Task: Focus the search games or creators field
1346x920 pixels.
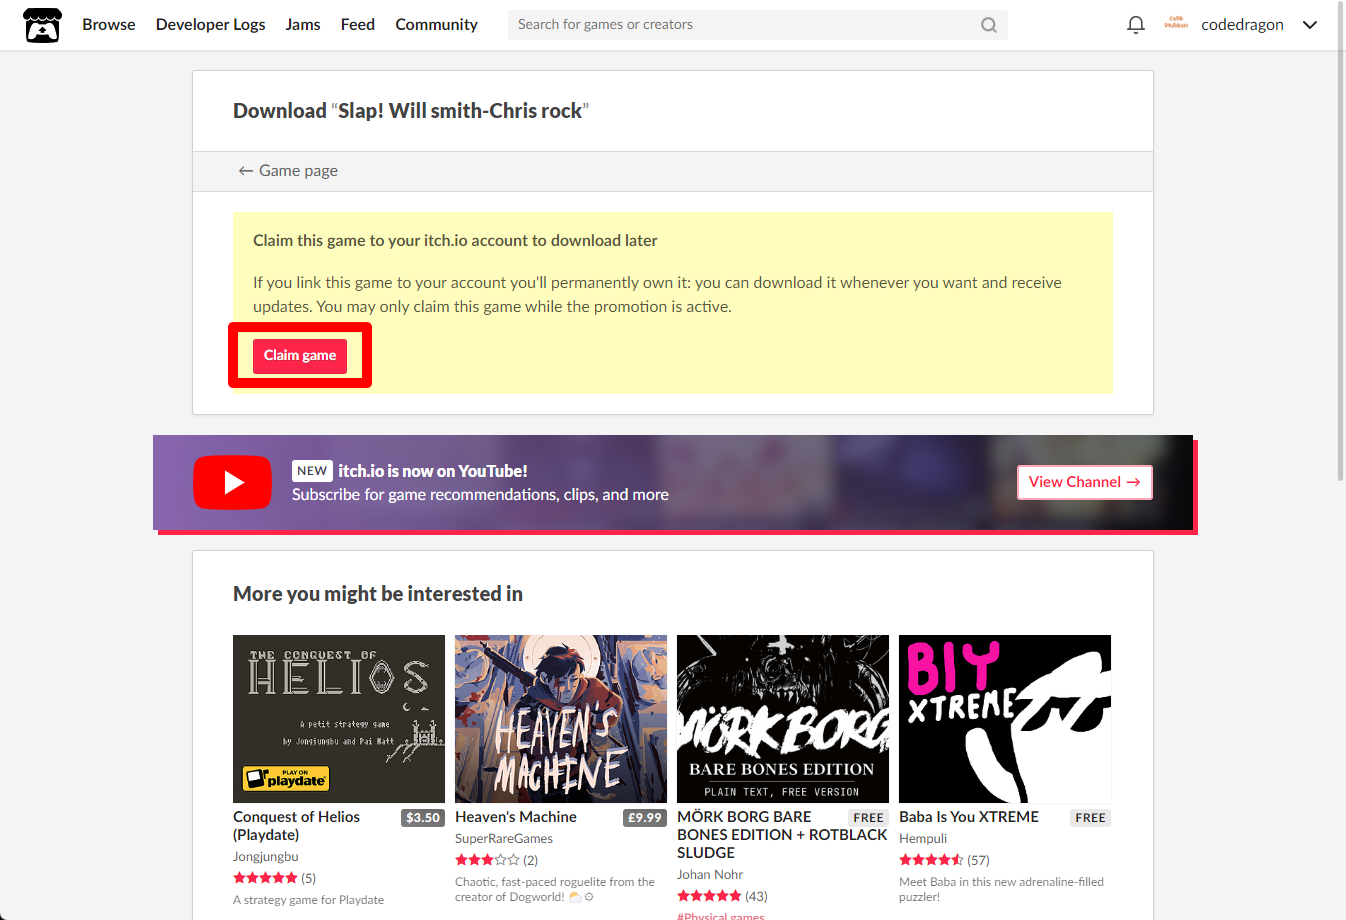Action: [758, 25]
